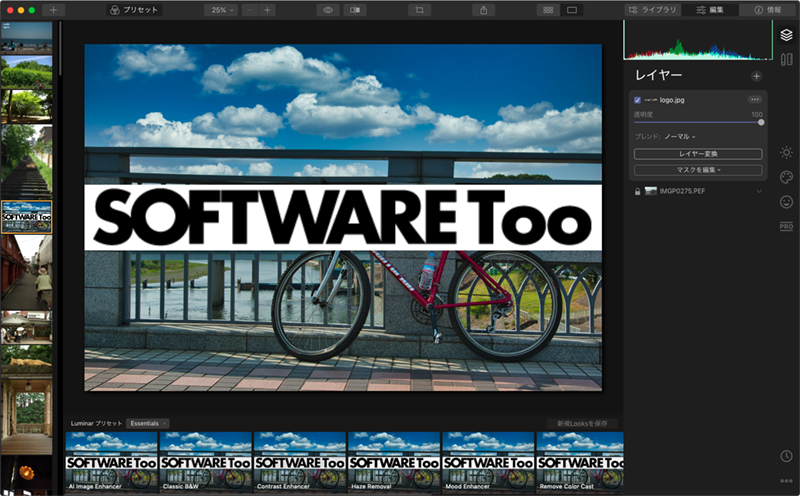The height and width of the screenshot is (496, 800).
Task: Apply the Remove Color Cast preset
Action: pyautogui.click(x=580, y=462)
